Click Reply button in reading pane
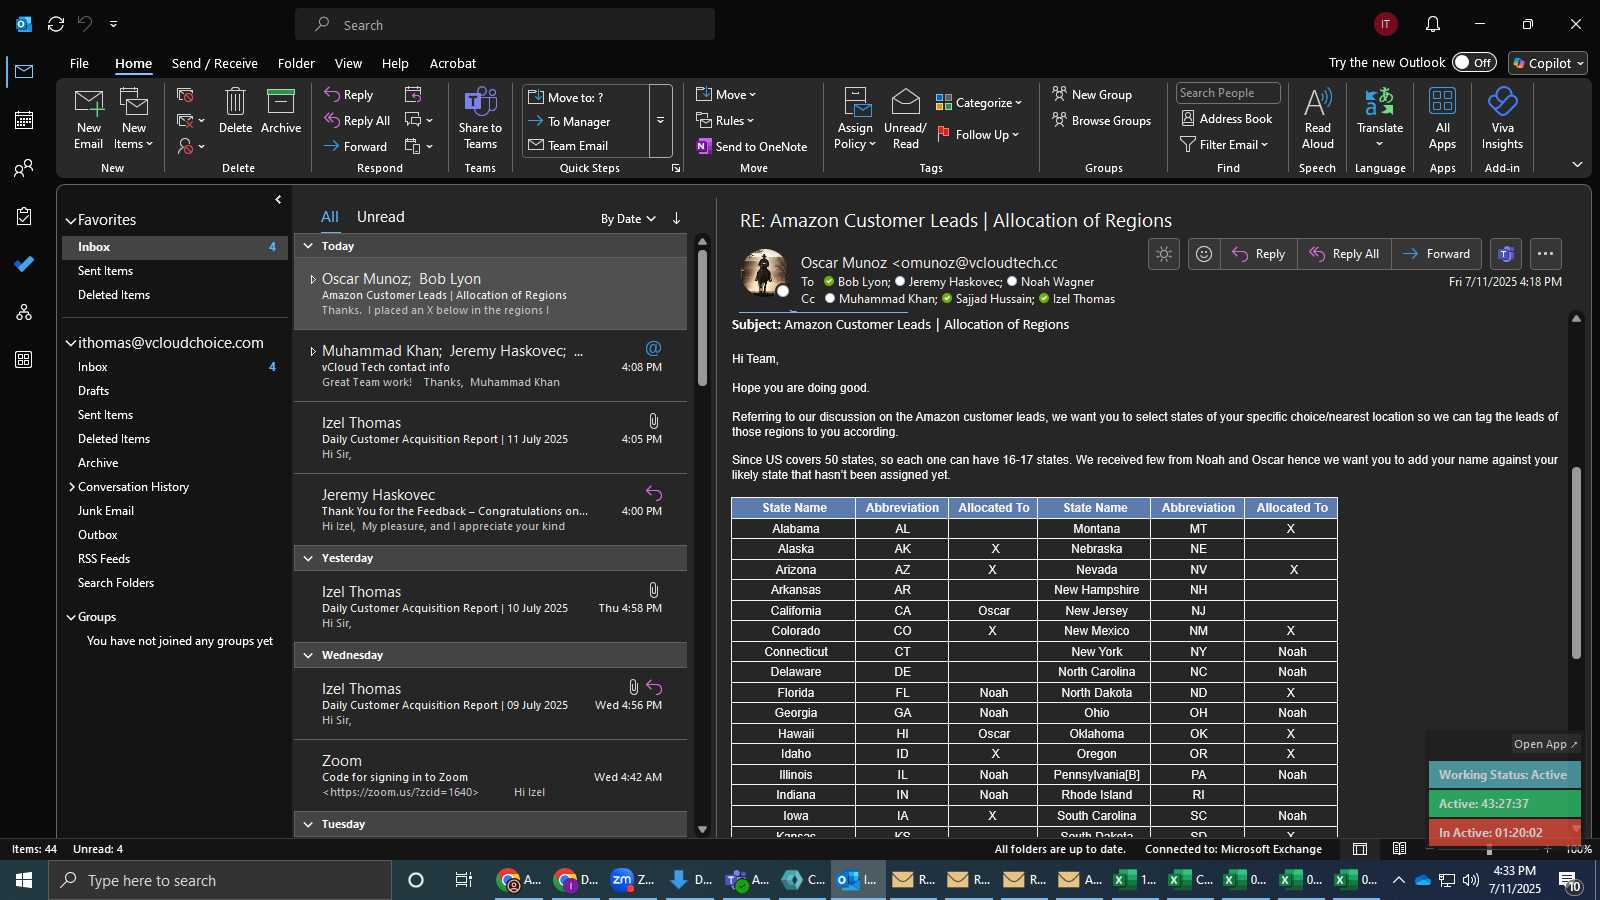 tap(1259, 254)
